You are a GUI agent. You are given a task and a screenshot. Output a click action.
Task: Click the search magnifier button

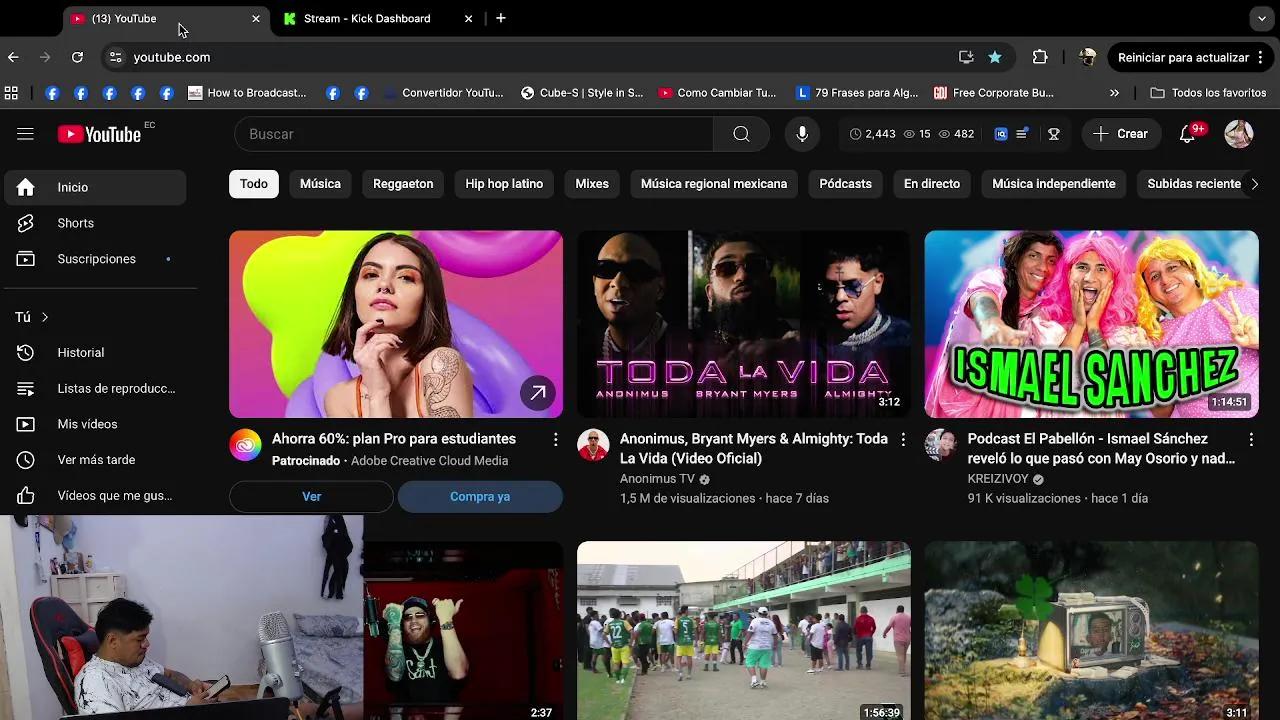[741, 134]
